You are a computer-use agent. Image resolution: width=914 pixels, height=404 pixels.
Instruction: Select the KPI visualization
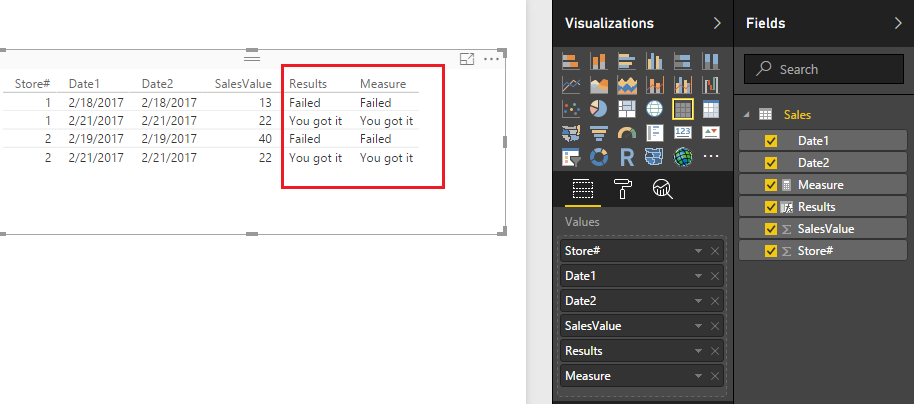(711, 133)
